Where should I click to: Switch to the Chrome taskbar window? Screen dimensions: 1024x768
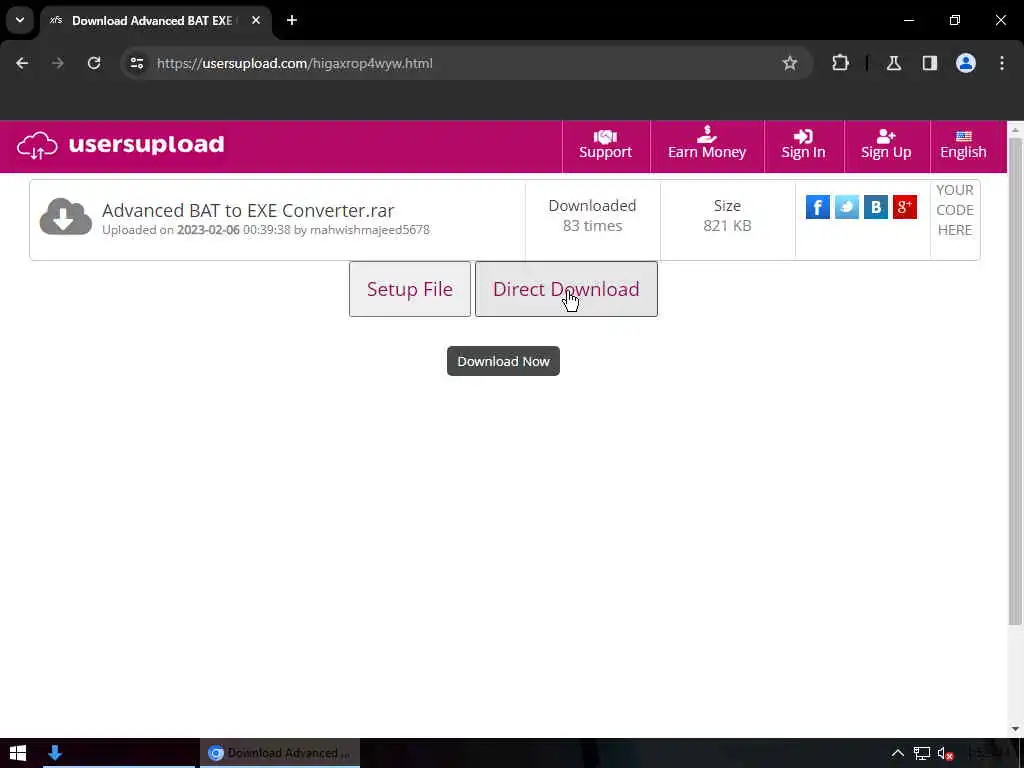click(x=280, y=753)
